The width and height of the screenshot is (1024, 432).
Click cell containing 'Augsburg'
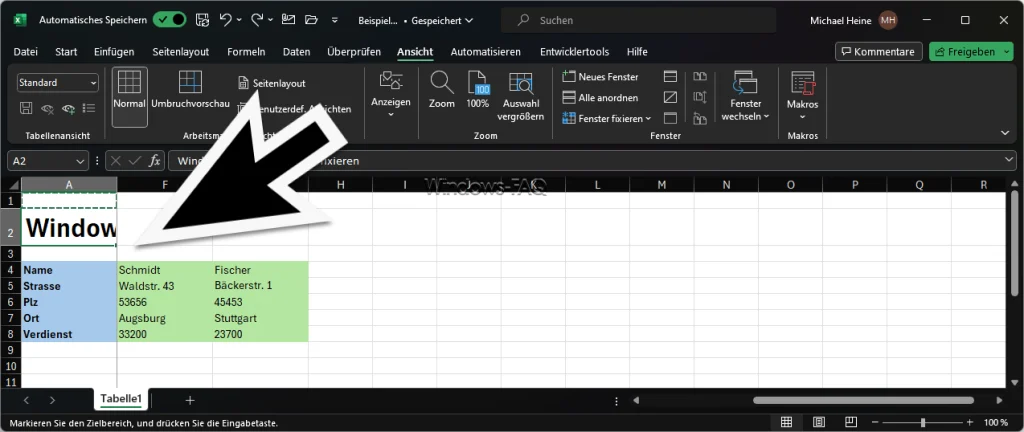[165, 318]
